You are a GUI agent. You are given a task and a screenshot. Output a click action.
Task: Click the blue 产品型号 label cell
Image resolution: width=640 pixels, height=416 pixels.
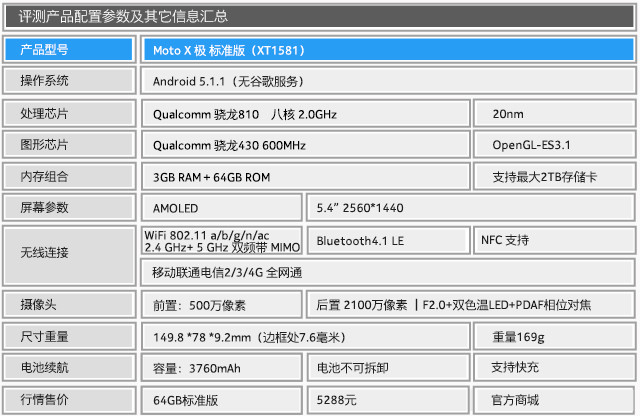click(x=69, y=49)
